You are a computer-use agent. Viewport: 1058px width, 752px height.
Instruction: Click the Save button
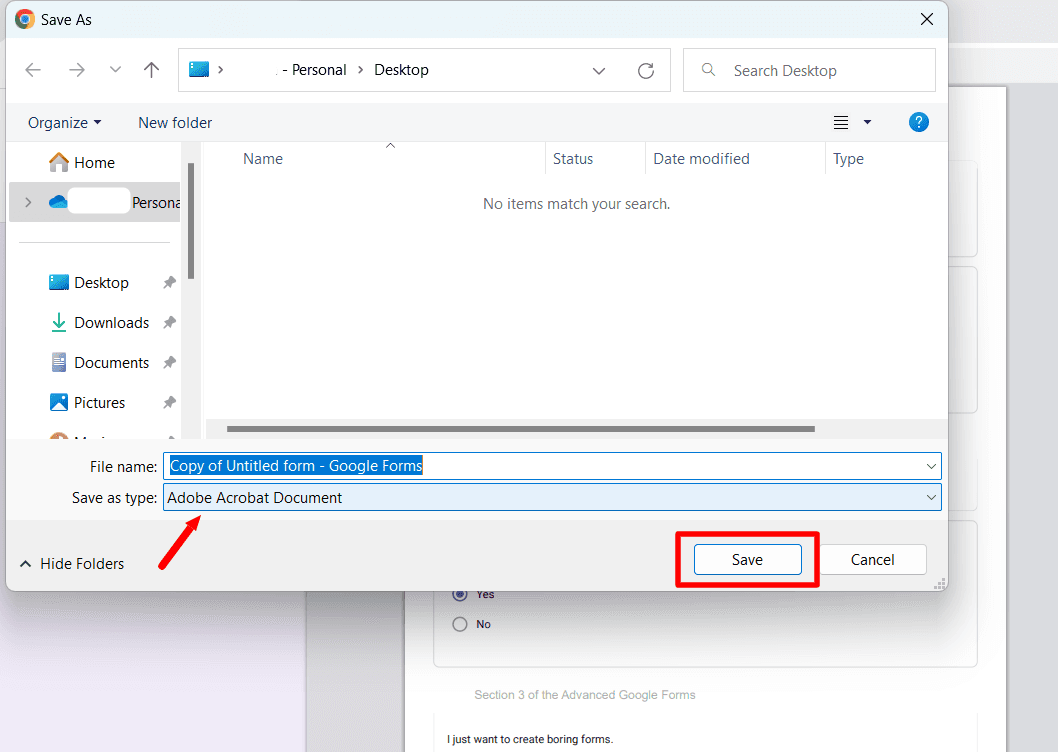(x=748, y=560)
